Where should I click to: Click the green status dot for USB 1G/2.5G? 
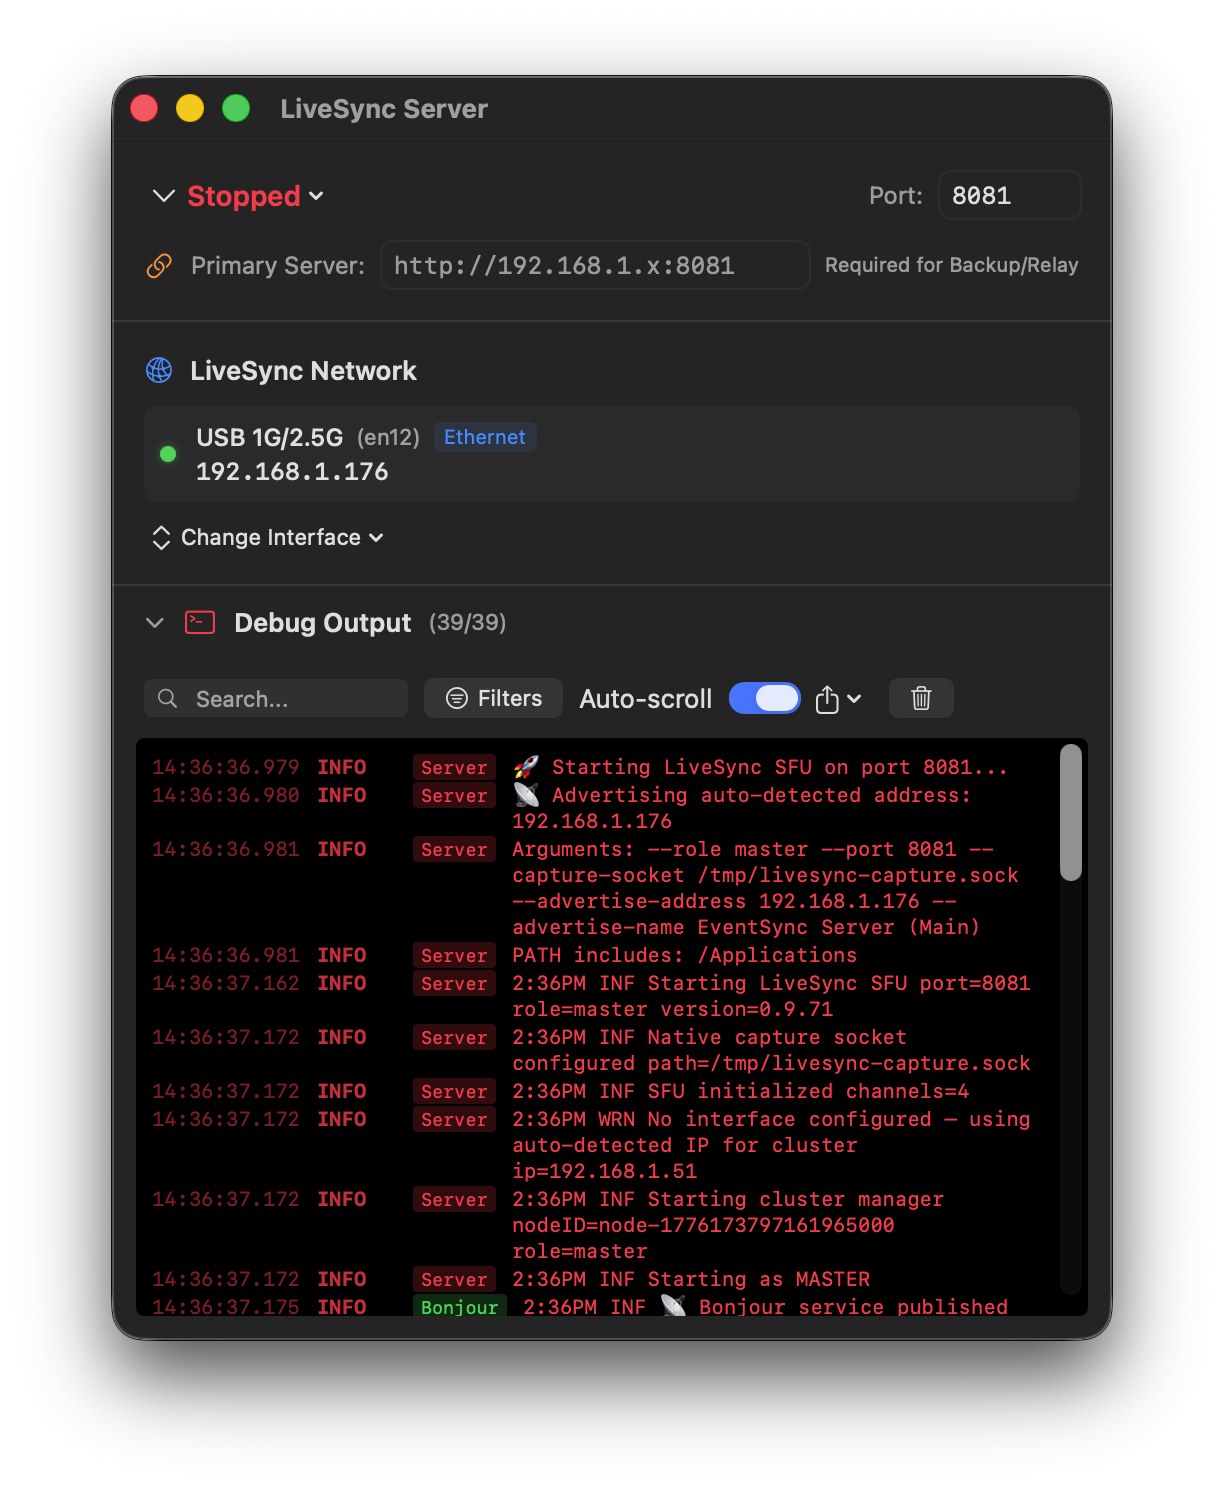pyautogui.click(x=168, y=454)
